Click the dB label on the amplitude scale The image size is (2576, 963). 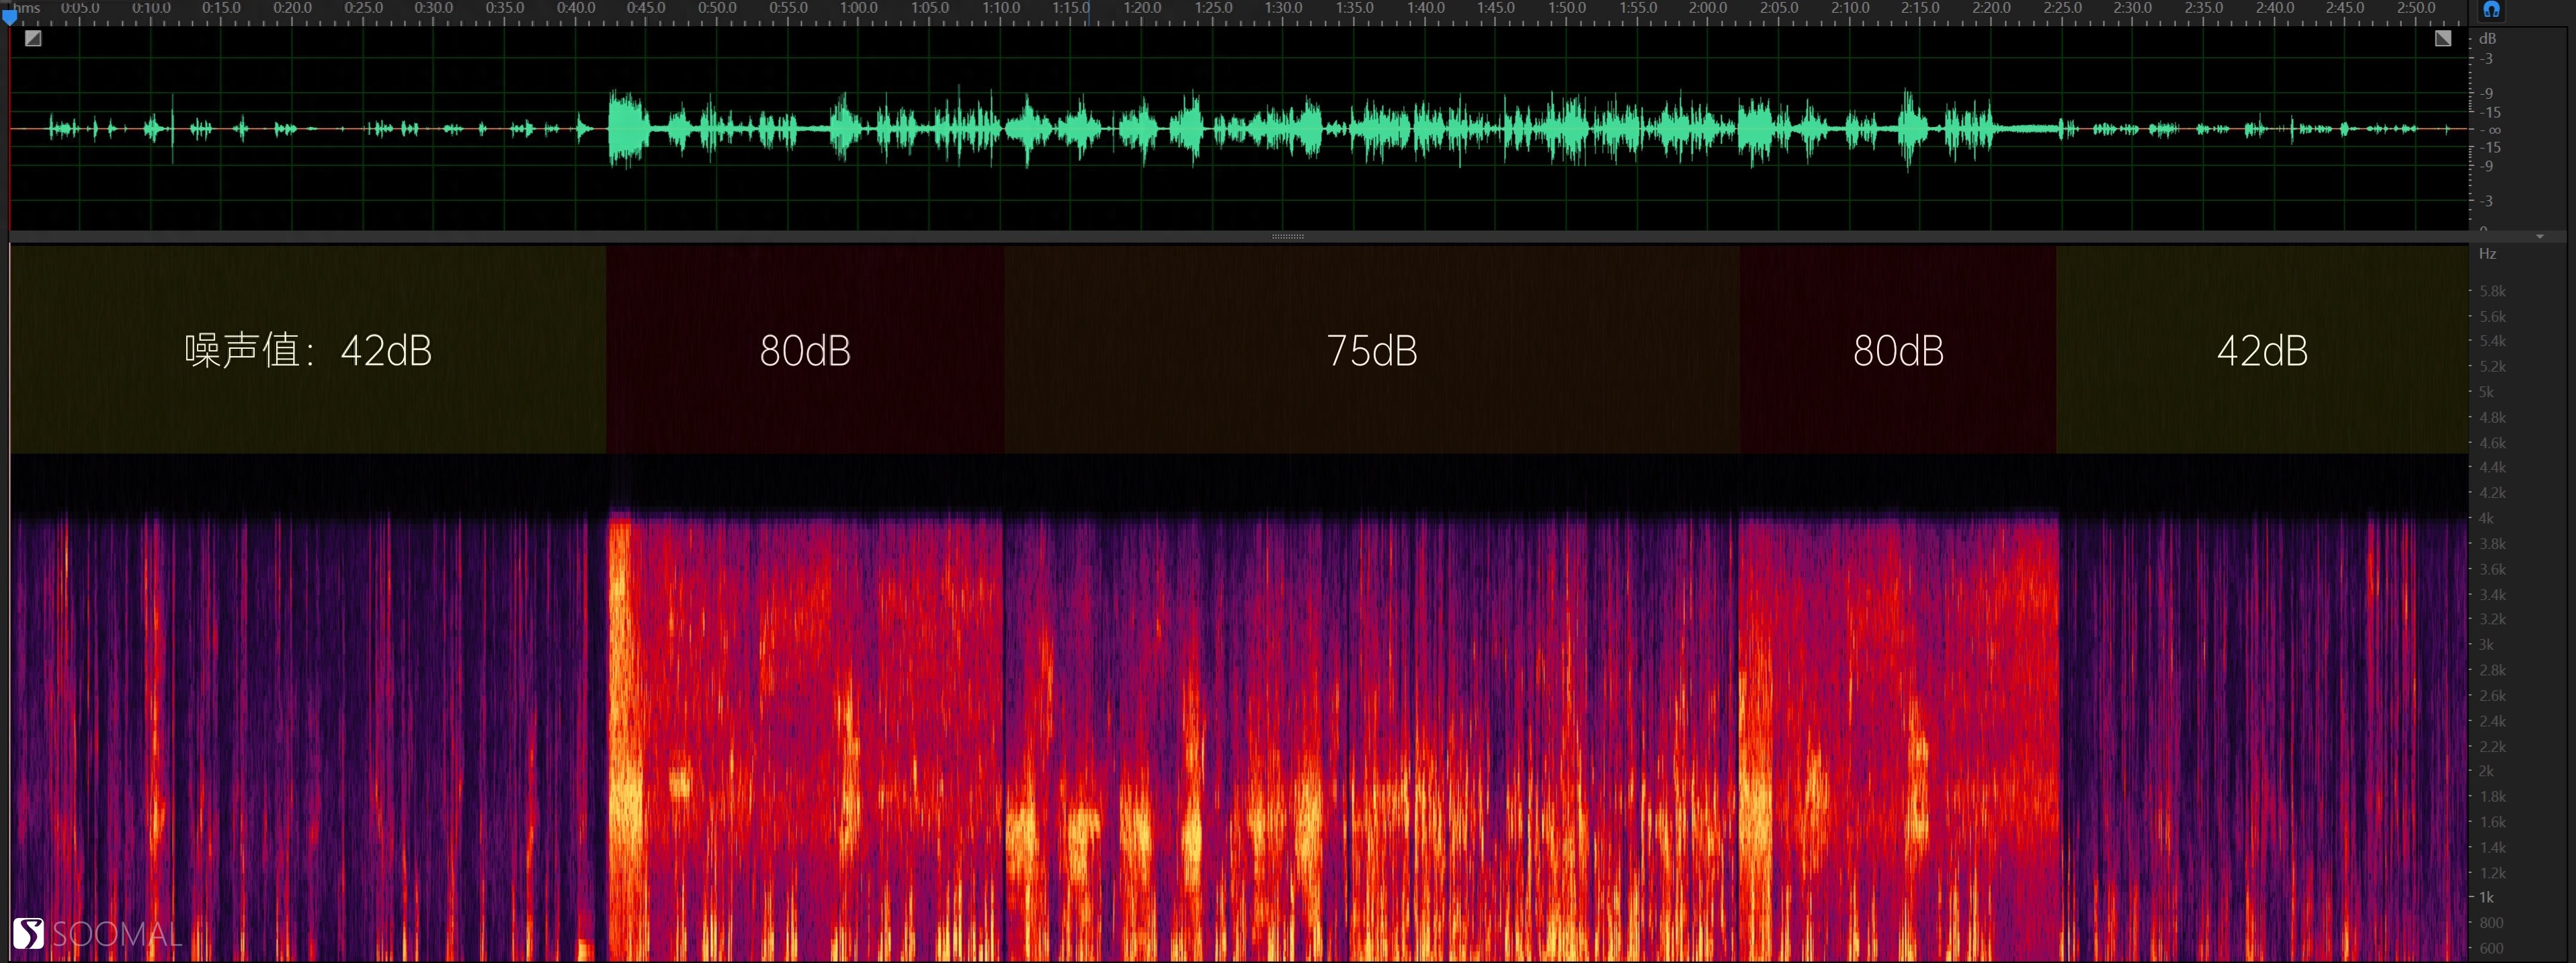pos(2487,38)
